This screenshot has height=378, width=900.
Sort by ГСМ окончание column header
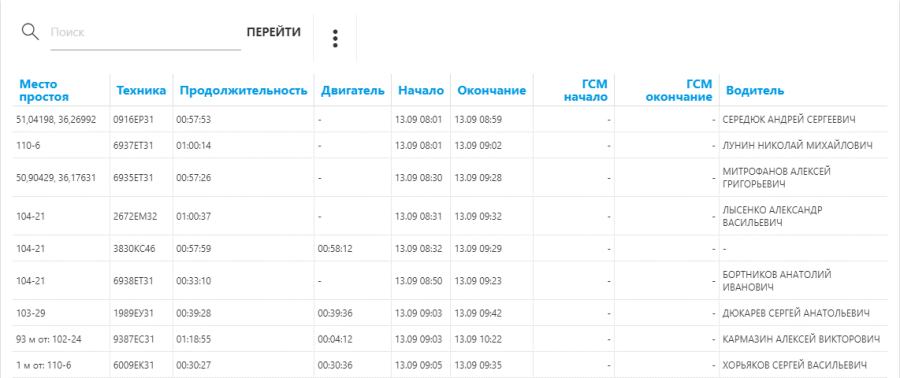point(679,91)
